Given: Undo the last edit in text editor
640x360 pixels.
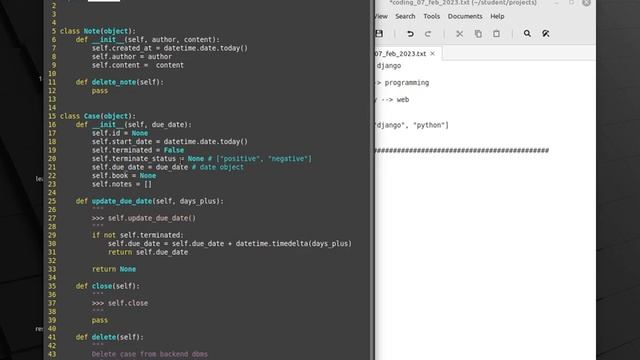Looking at the screenshot, I should click(x=410, y=34).
